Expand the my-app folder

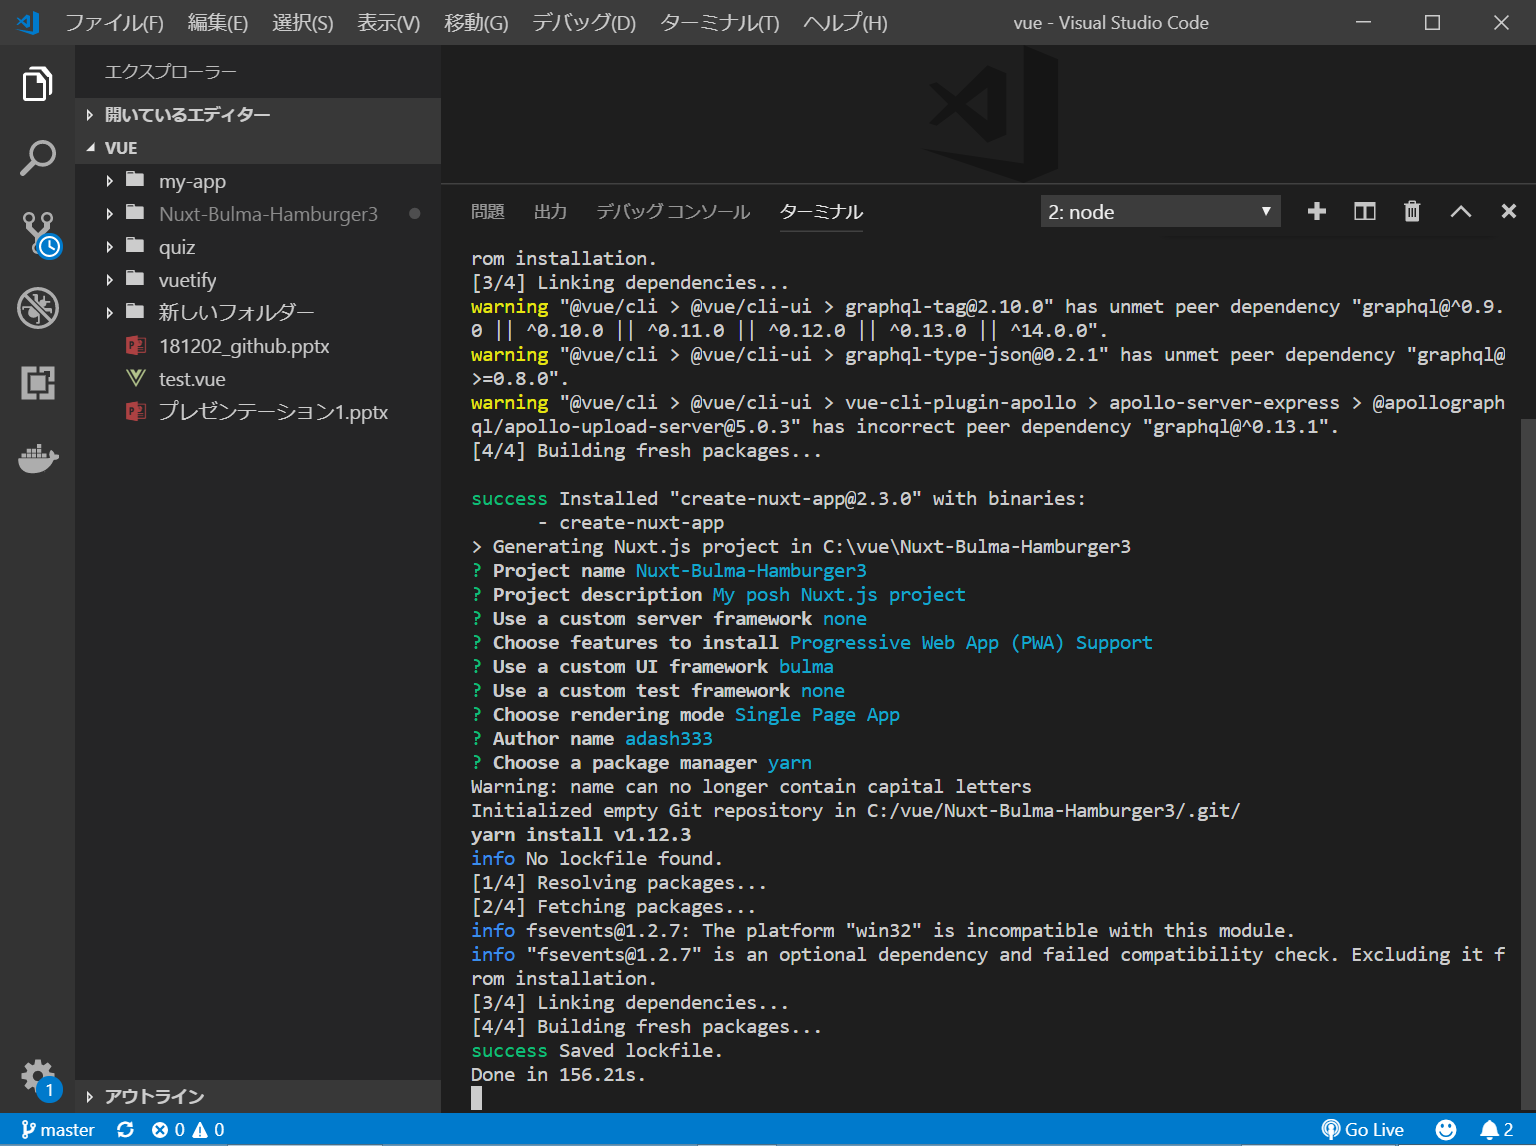192,181
